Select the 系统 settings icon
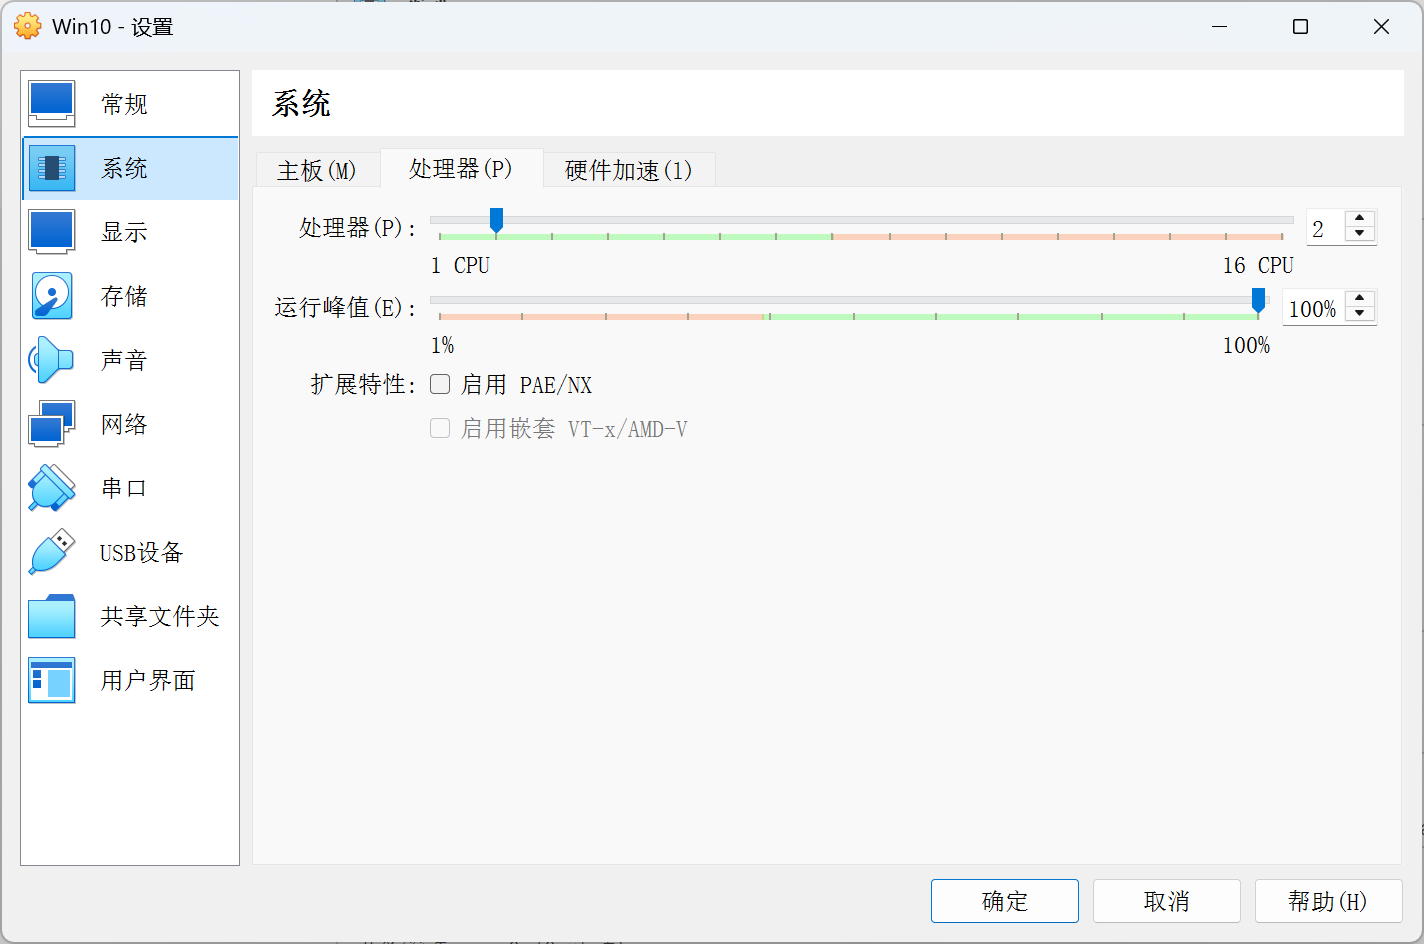 (52, 168)
